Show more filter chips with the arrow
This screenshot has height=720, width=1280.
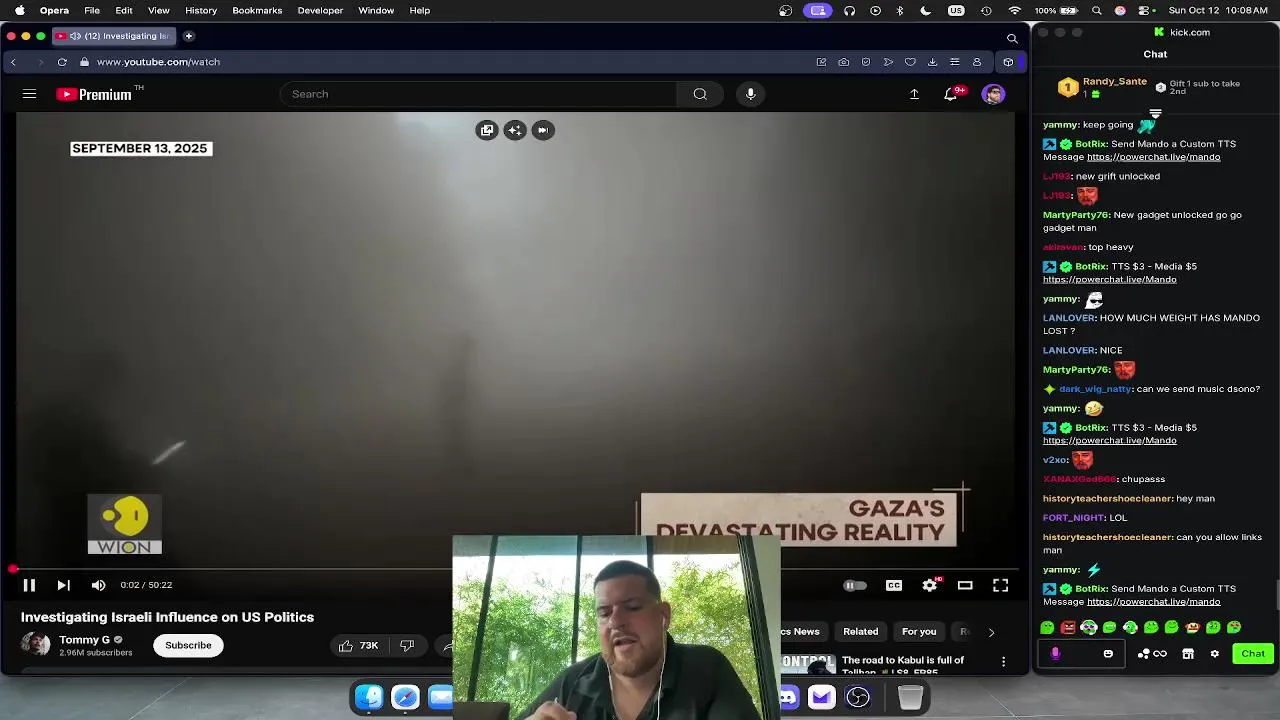tap(991, 632)
